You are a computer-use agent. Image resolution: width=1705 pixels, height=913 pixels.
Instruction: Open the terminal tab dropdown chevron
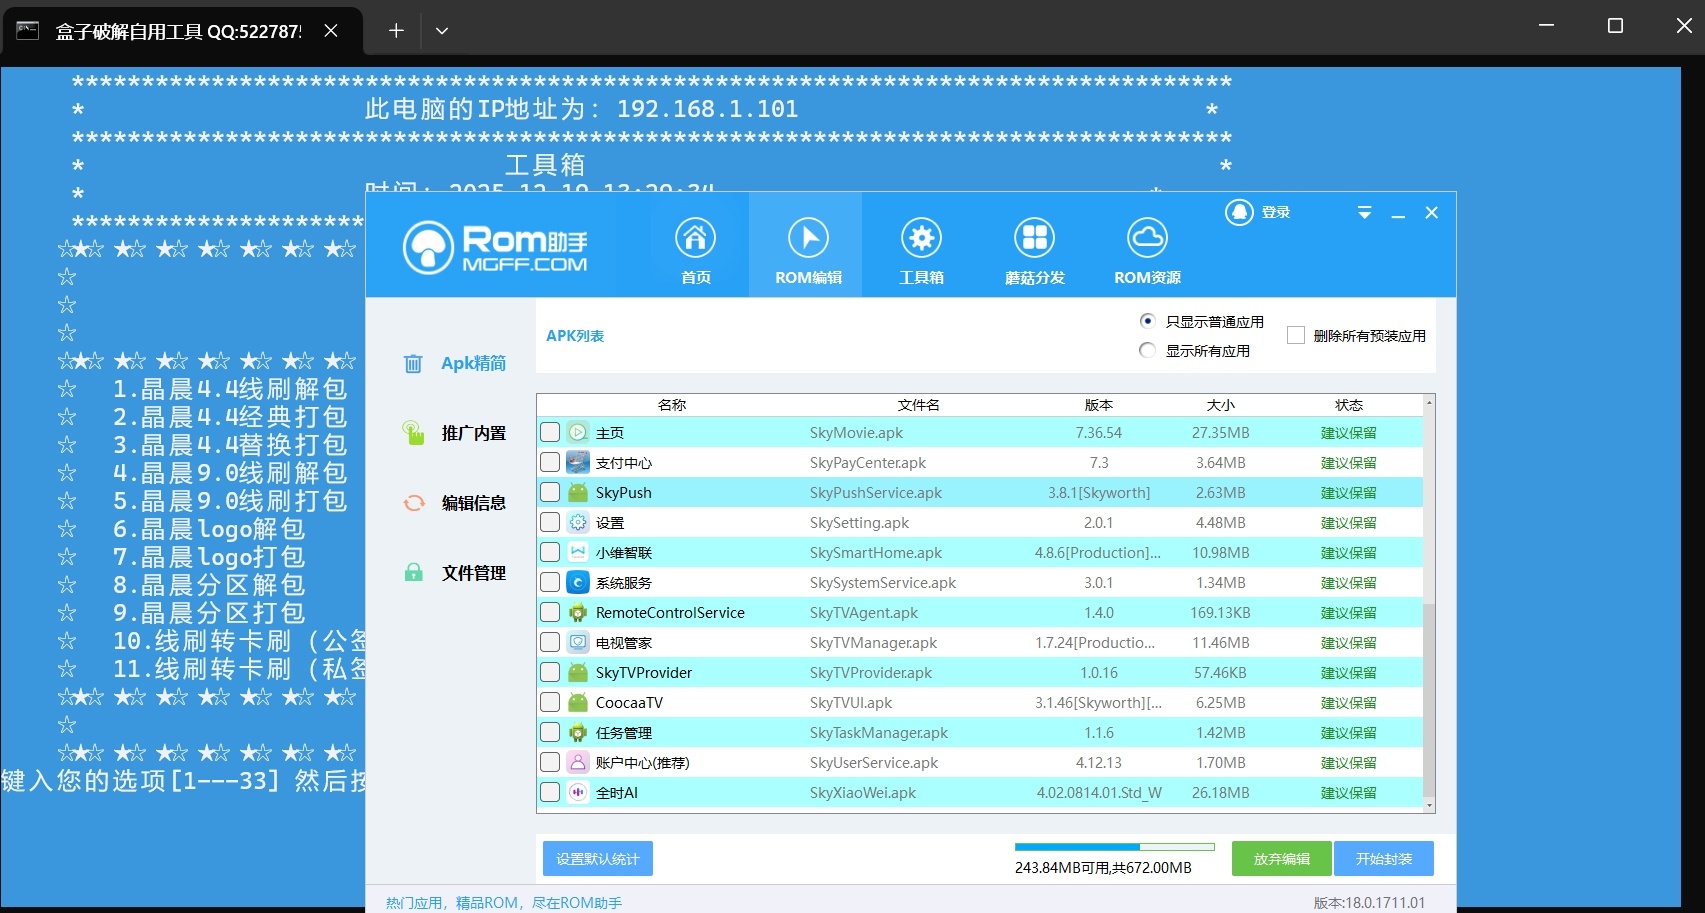point(441,31)
